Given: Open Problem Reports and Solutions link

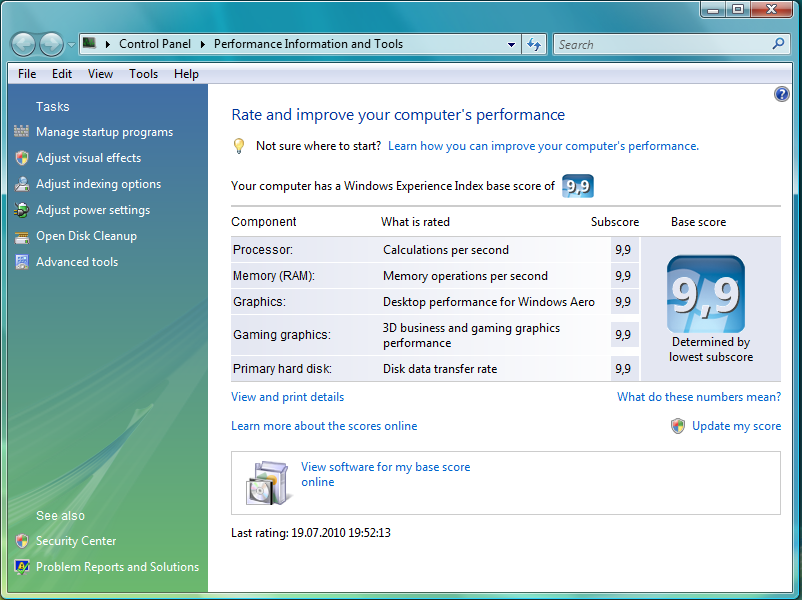Looking at the screenshot, I should [117, 567].
